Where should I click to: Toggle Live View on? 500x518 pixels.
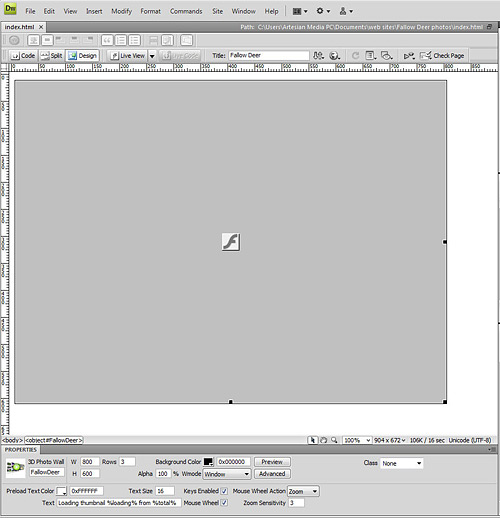128,56
